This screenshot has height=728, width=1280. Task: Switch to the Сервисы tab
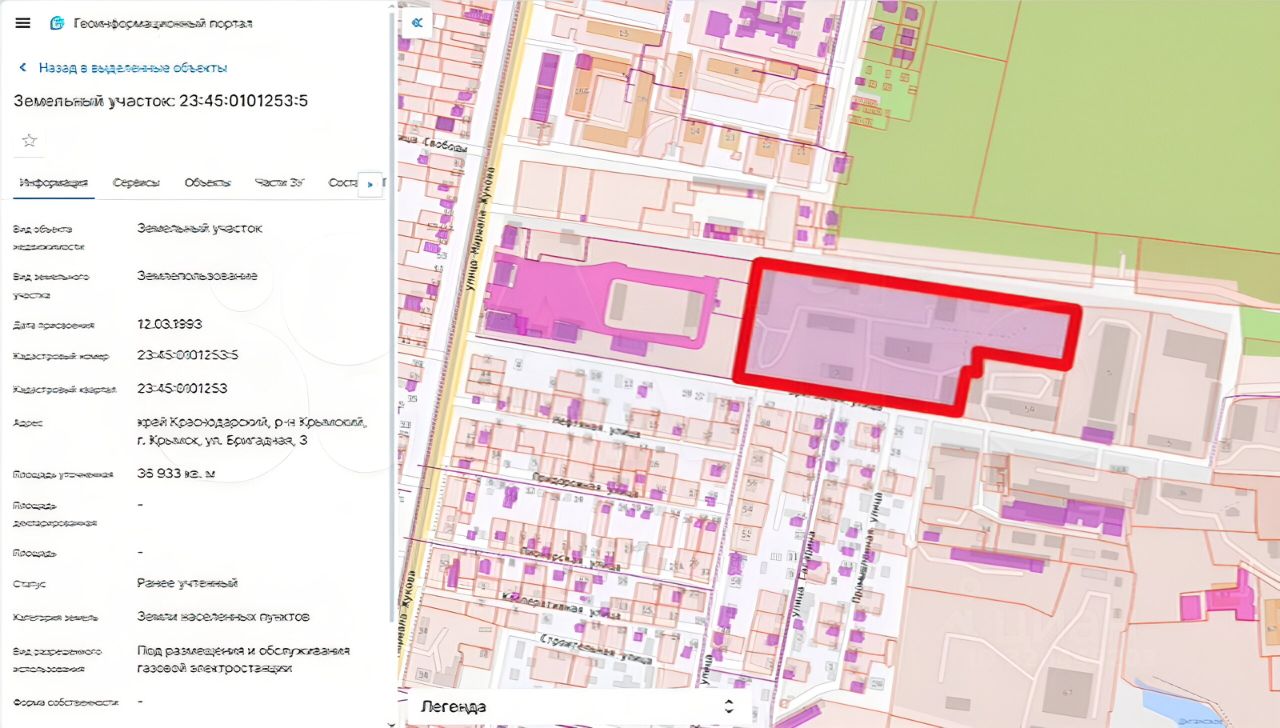click(x=136, y=183)
